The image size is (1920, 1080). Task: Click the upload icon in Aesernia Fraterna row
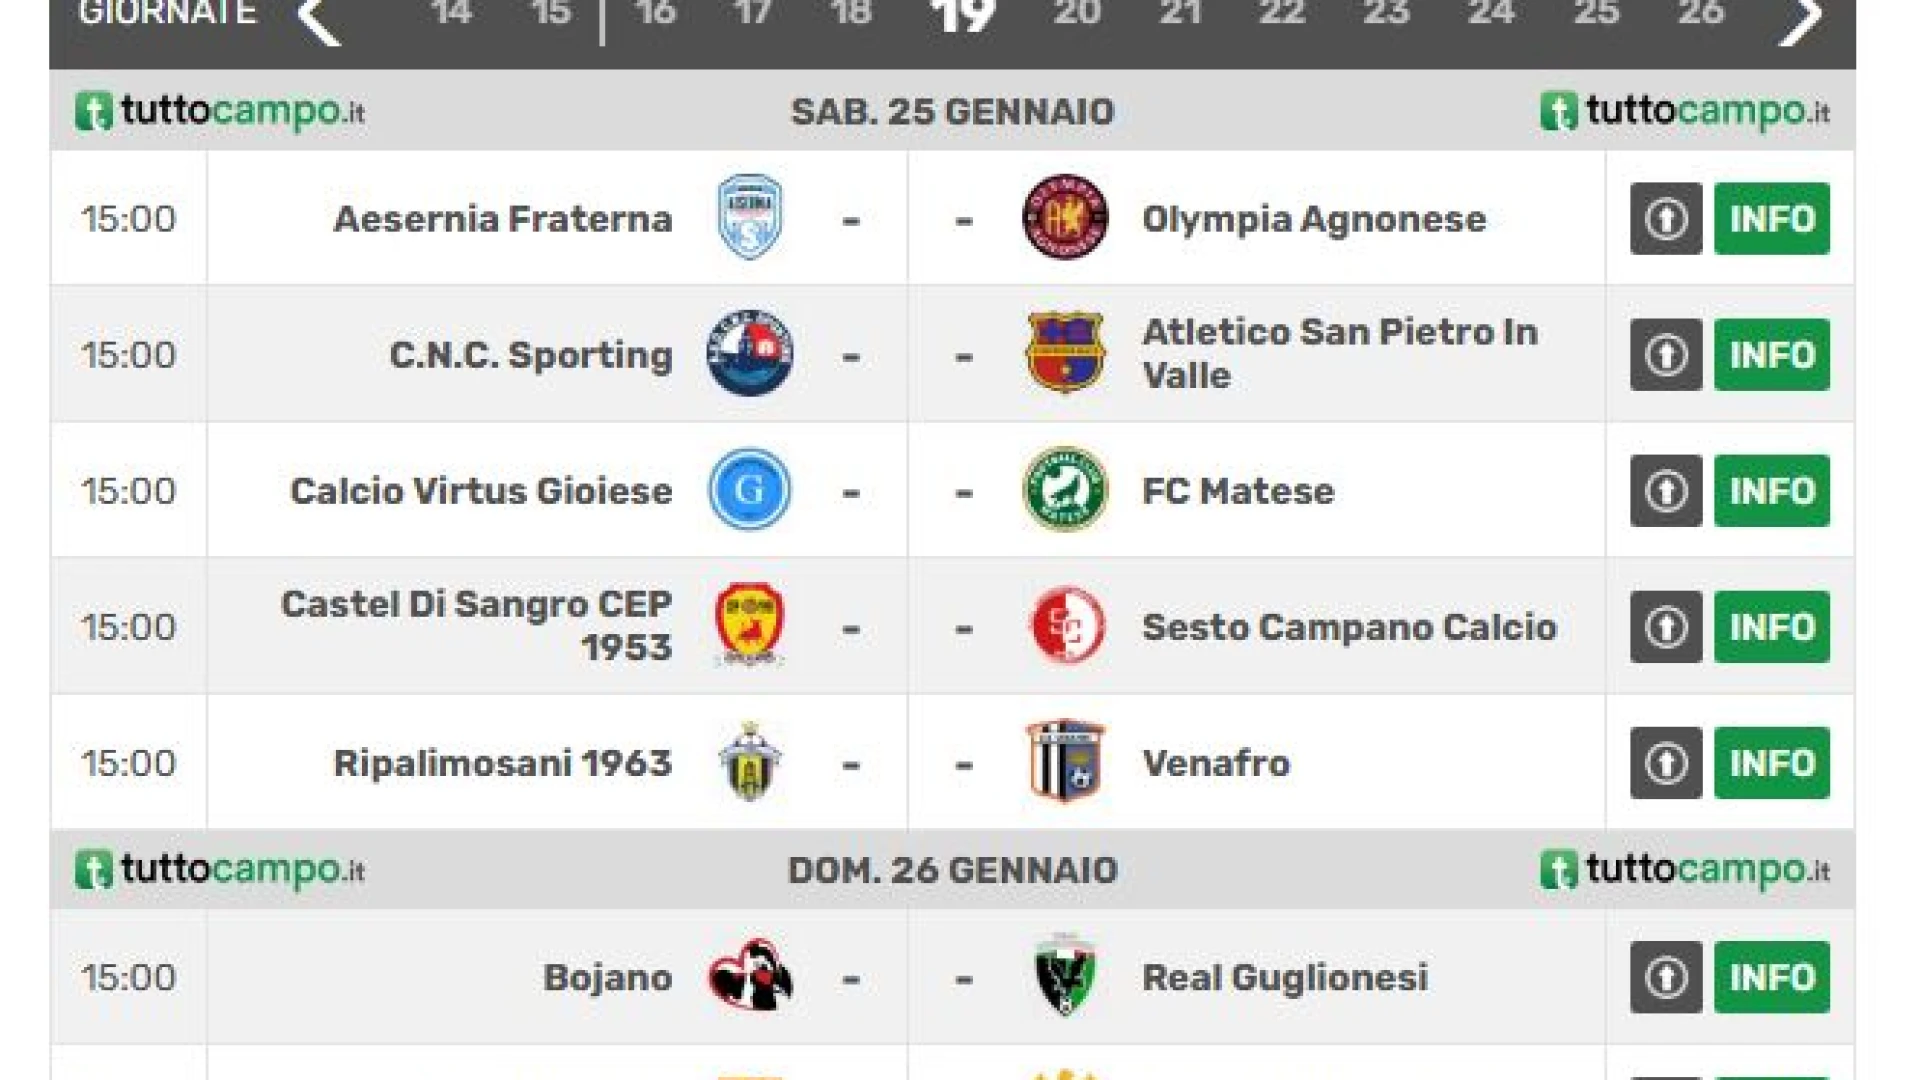pyautogui.click(x=1666, y=219)
